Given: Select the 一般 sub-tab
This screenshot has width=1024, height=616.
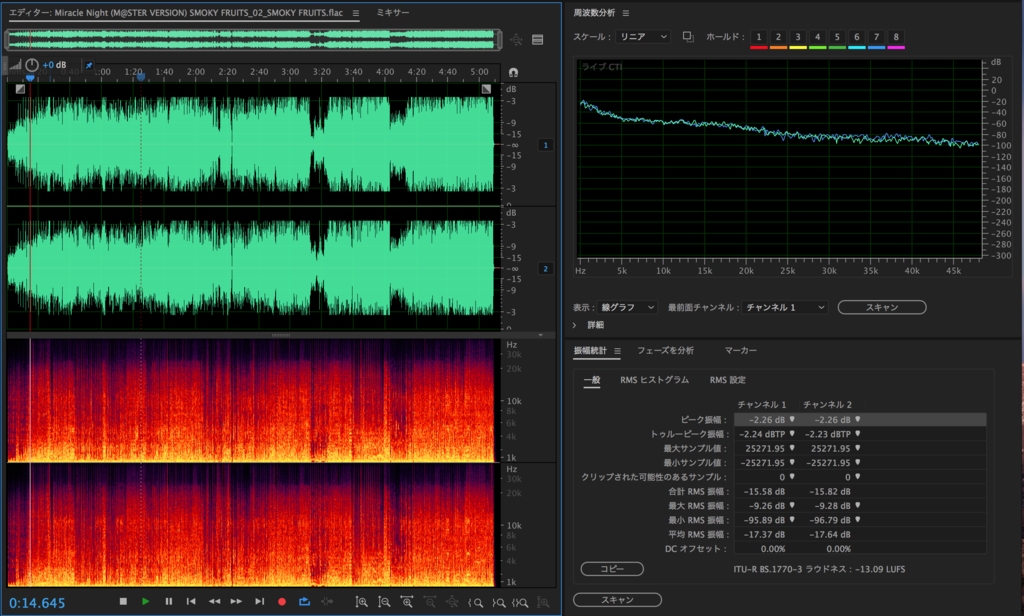Looking at the screenshot, I should point(592,380).
